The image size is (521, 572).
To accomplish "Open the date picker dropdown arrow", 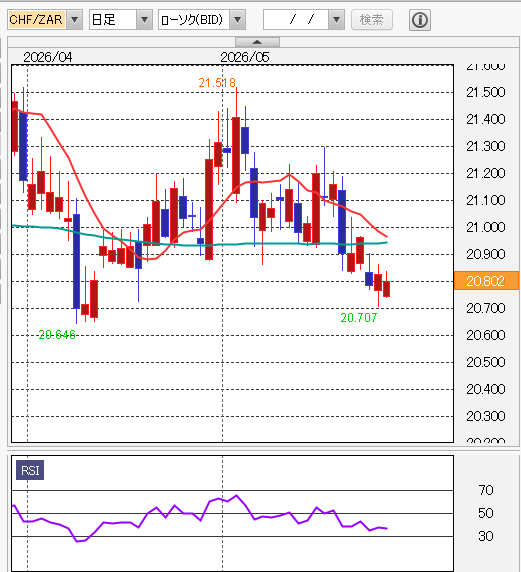I will point(336,20).
